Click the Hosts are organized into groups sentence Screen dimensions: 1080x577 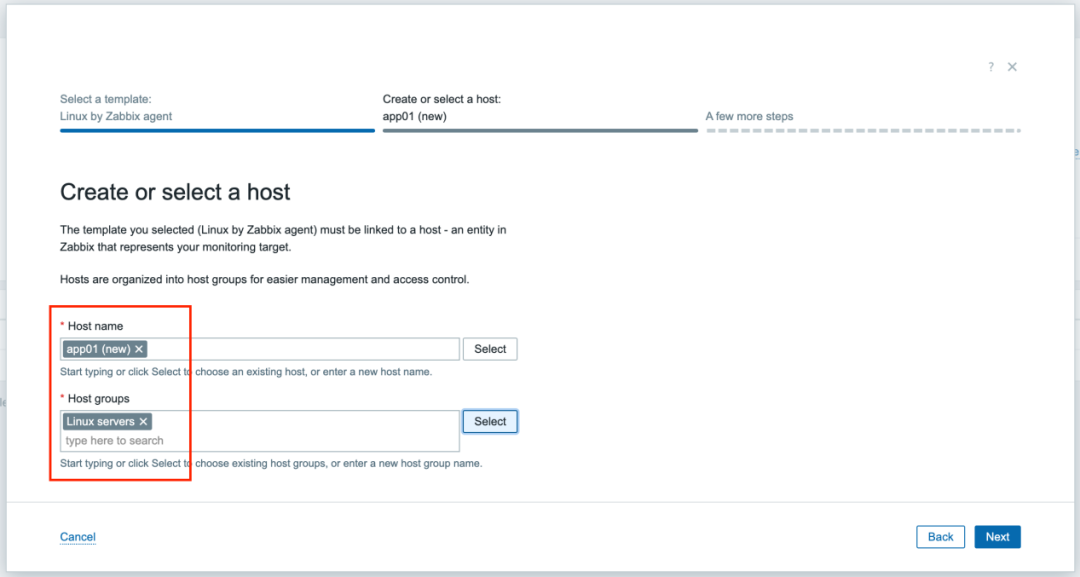point(264,280)
